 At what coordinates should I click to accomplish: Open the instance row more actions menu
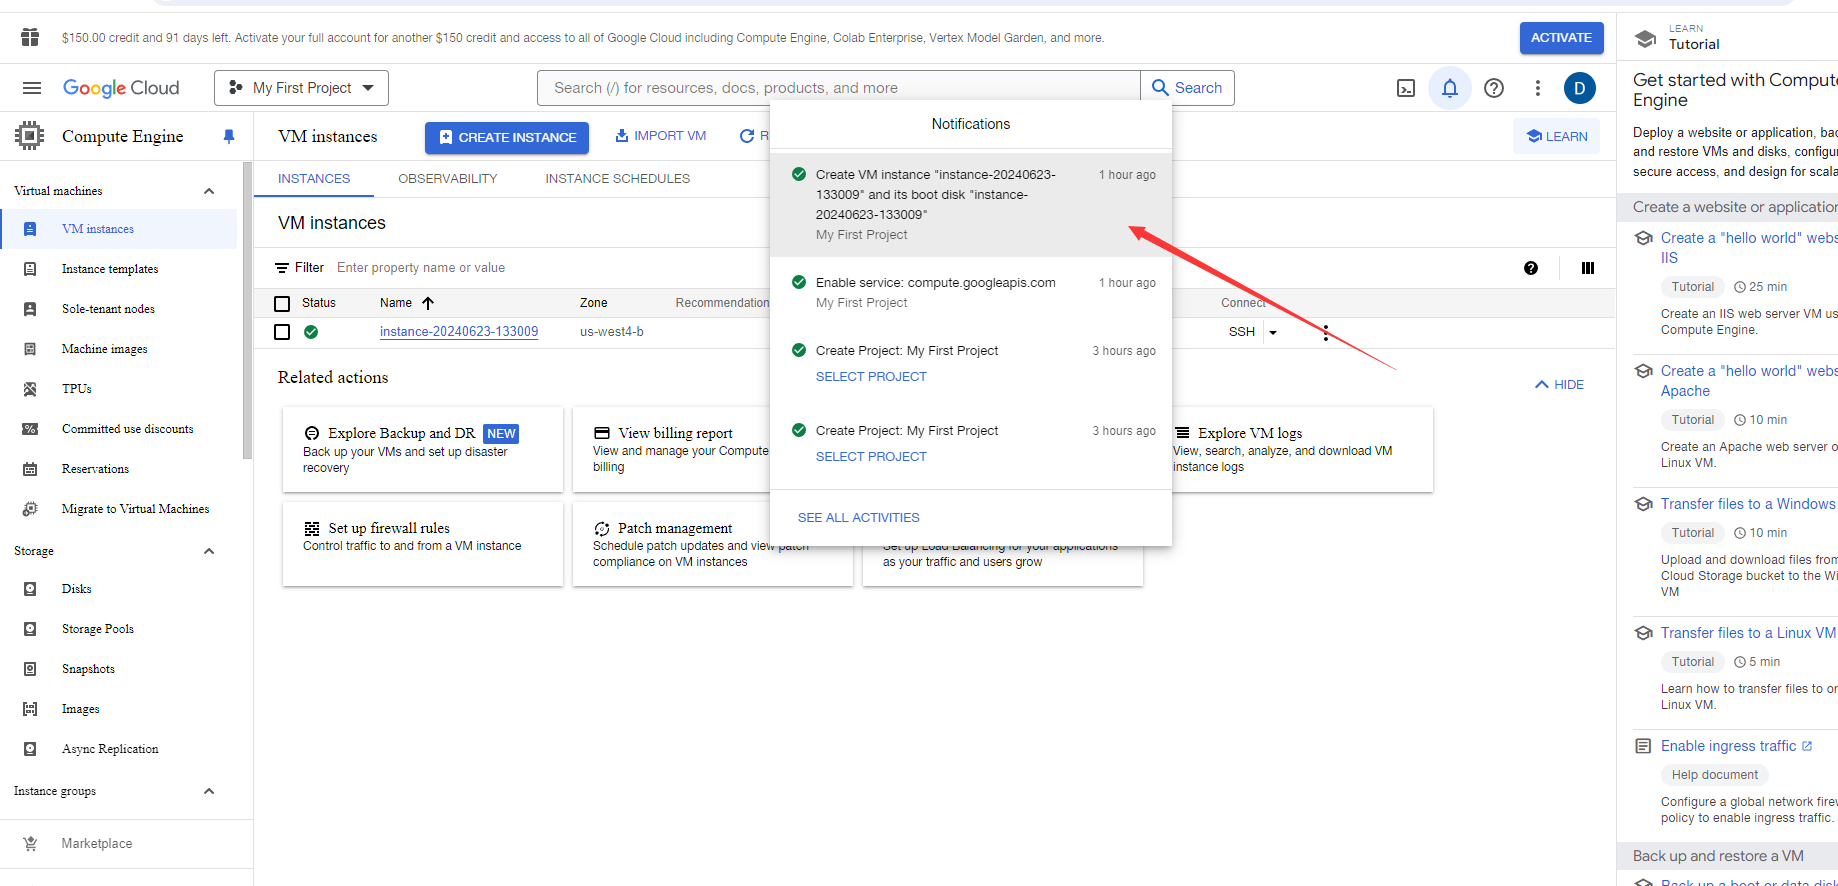tap(1326, 332)
